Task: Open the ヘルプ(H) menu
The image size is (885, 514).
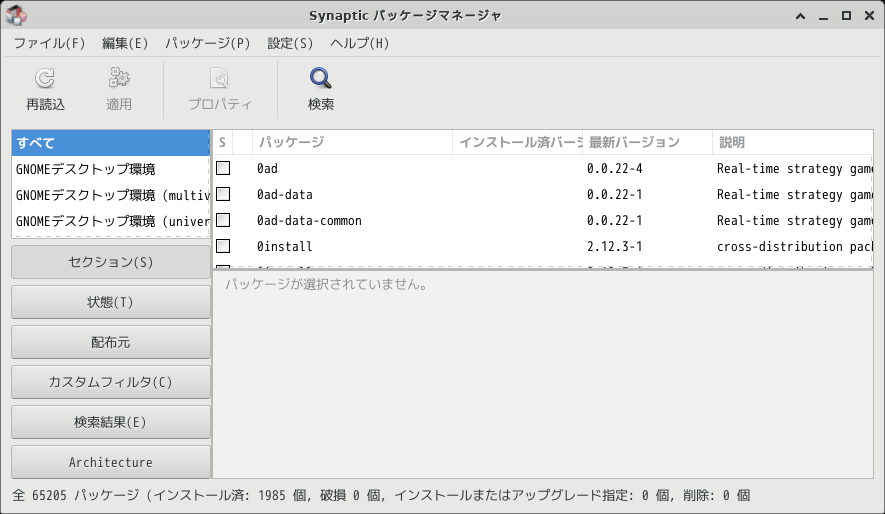Action: tap(360, 43)
